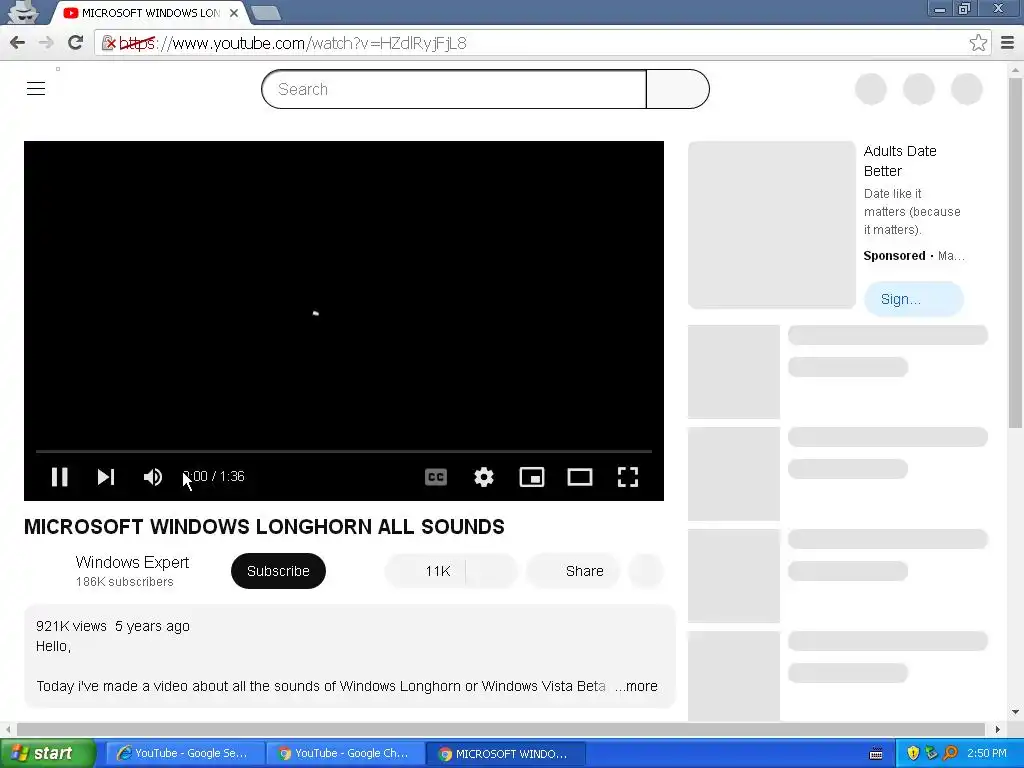Like the video showing 11K
Viewport: 1024px width, 768px height.
pyautogui.click(x=425, y=571)
